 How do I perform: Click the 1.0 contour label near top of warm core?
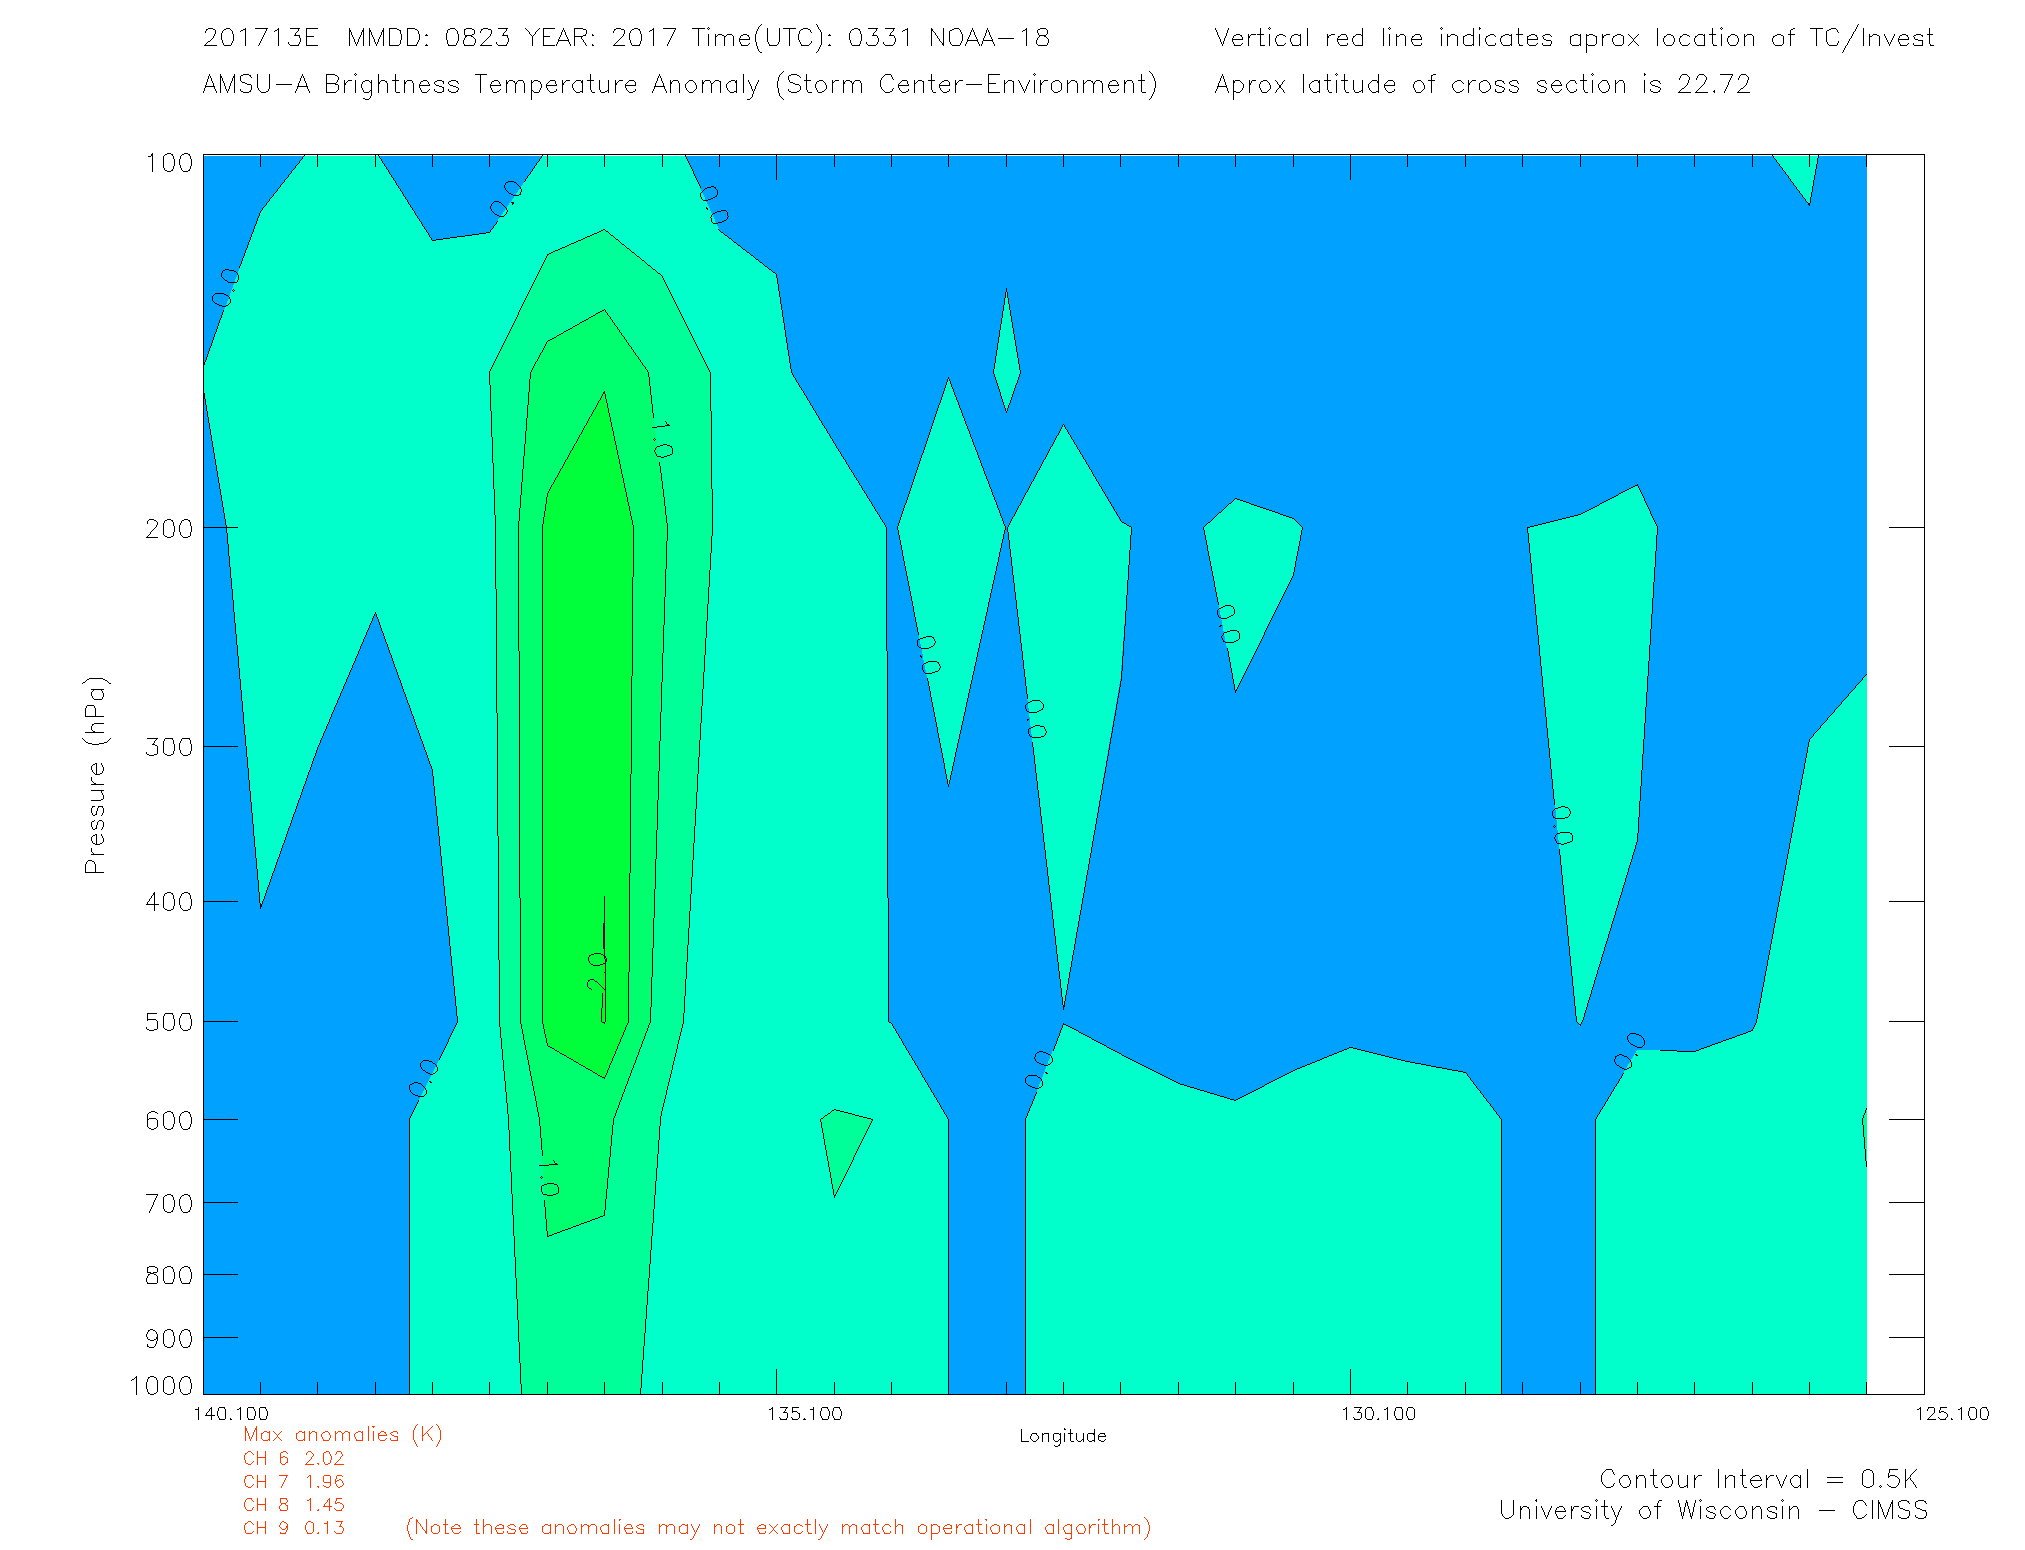coord(660,439)
